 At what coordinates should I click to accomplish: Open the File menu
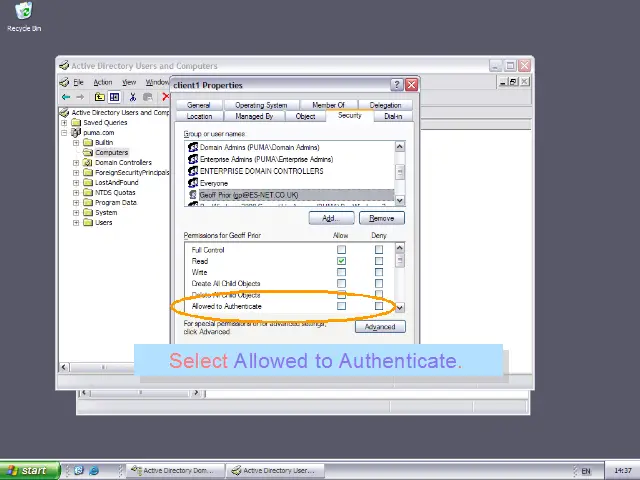click(x=78, y=82)
